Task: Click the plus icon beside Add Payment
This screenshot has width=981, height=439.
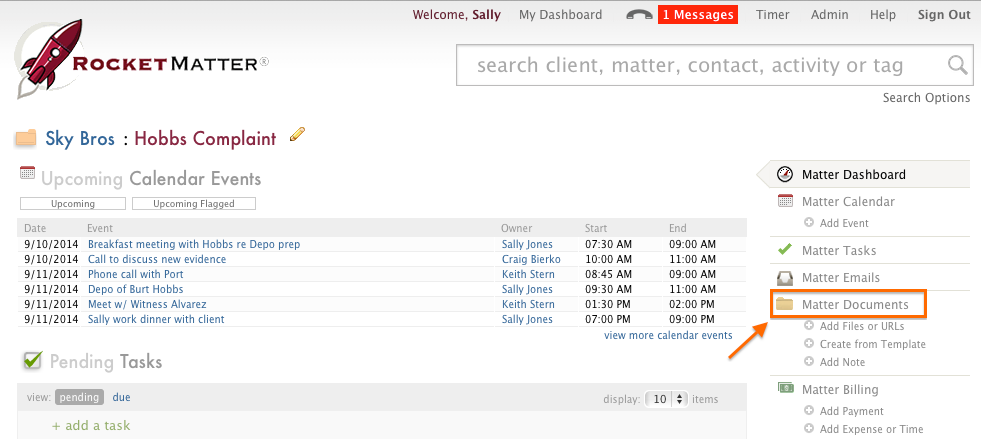Action: tap(809, 411)
